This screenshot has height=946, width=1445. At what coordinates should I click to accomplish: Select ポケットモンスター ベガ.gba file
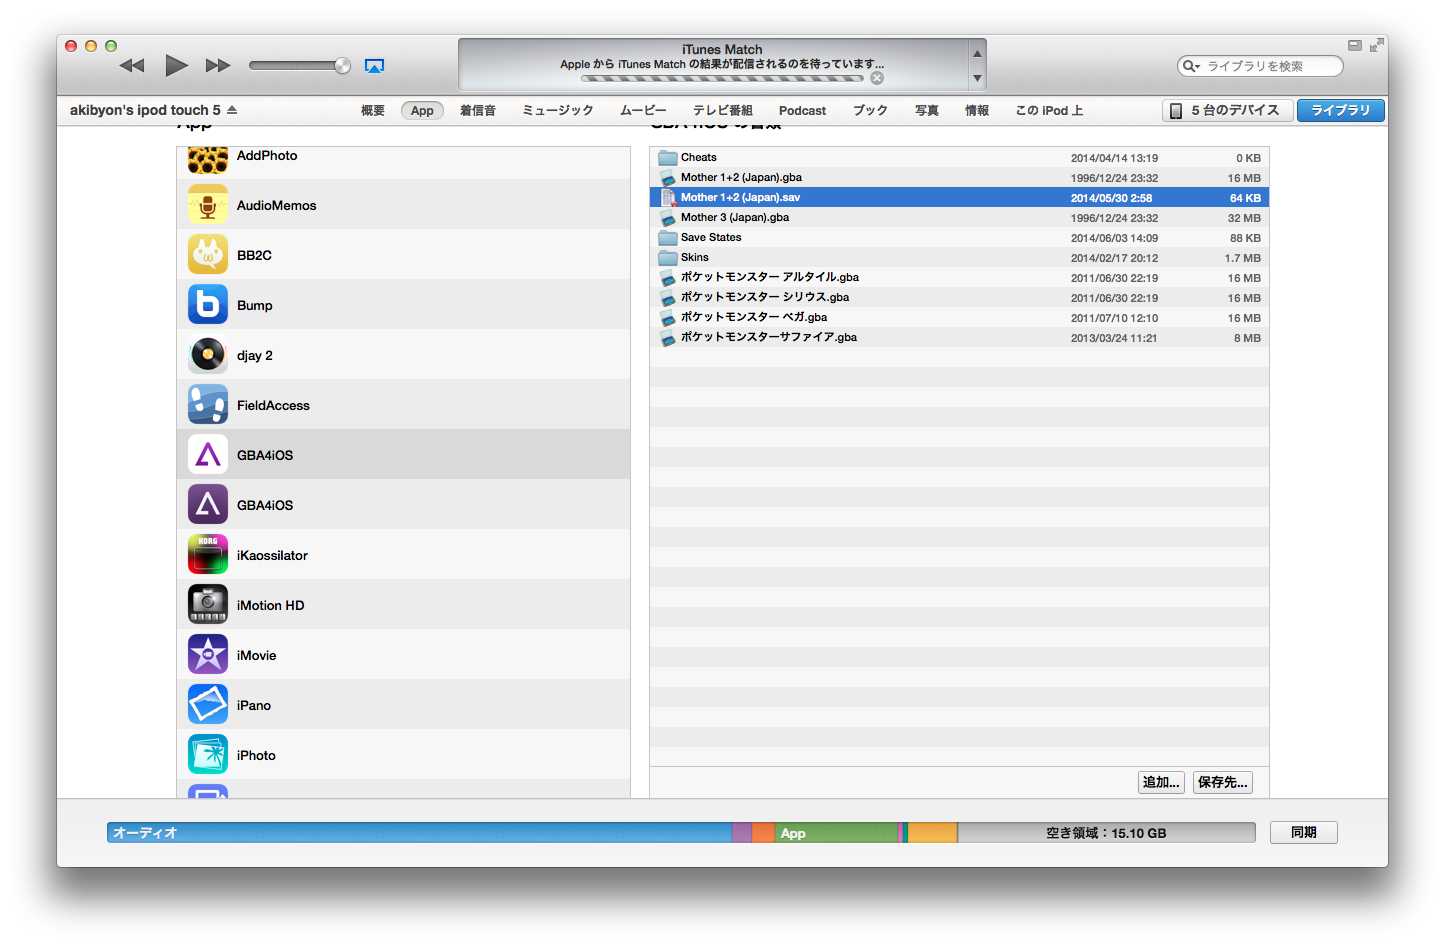pos(959,318)
